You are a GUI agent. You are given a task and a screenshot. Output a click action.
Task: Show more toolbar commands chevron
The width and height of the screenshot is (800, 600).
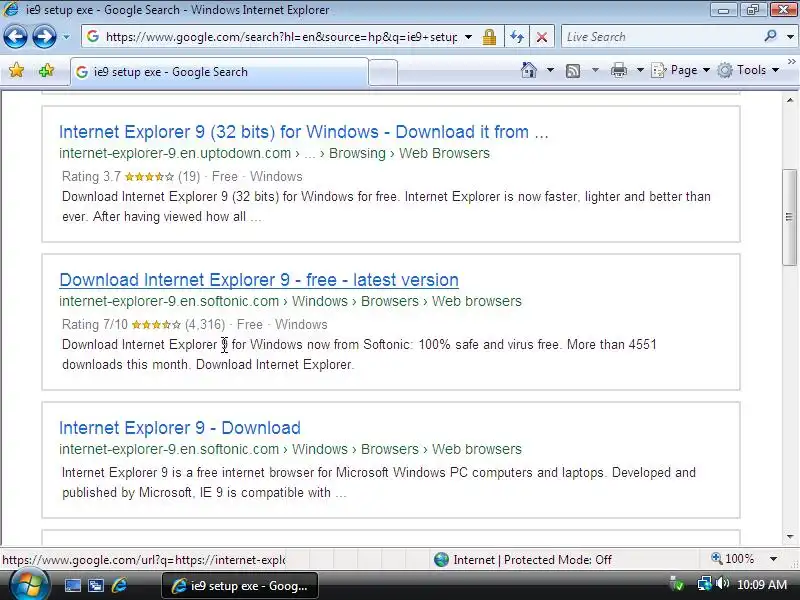[x=791, y=62]
